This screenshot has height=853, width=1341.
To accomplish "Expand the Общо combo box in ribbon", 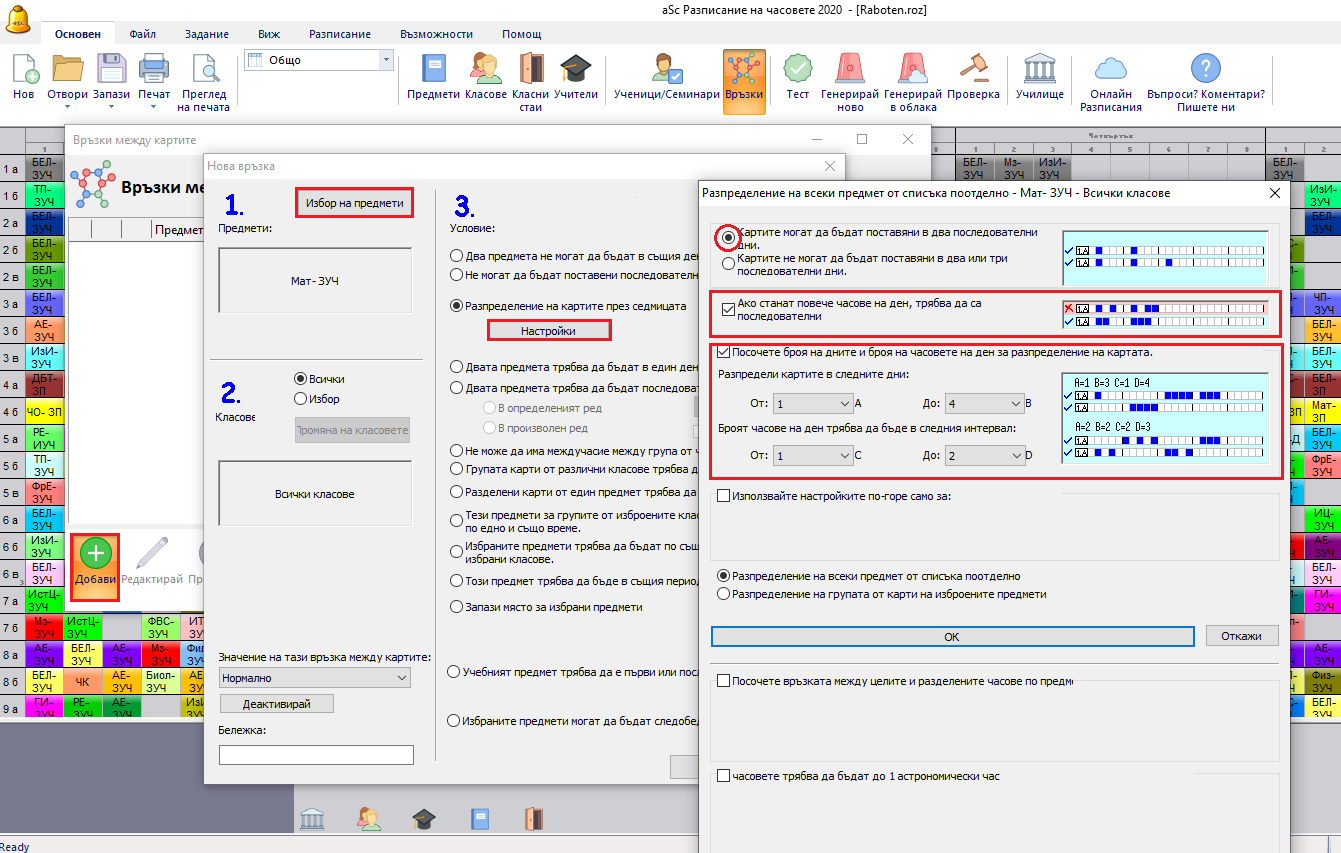I will pyautogui.click(x=385, y=60).
